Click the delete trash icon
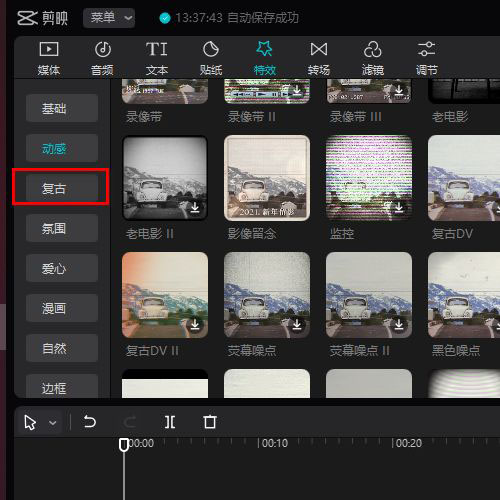The height and width of the screenshot is (500, 500). pos(210,422)
